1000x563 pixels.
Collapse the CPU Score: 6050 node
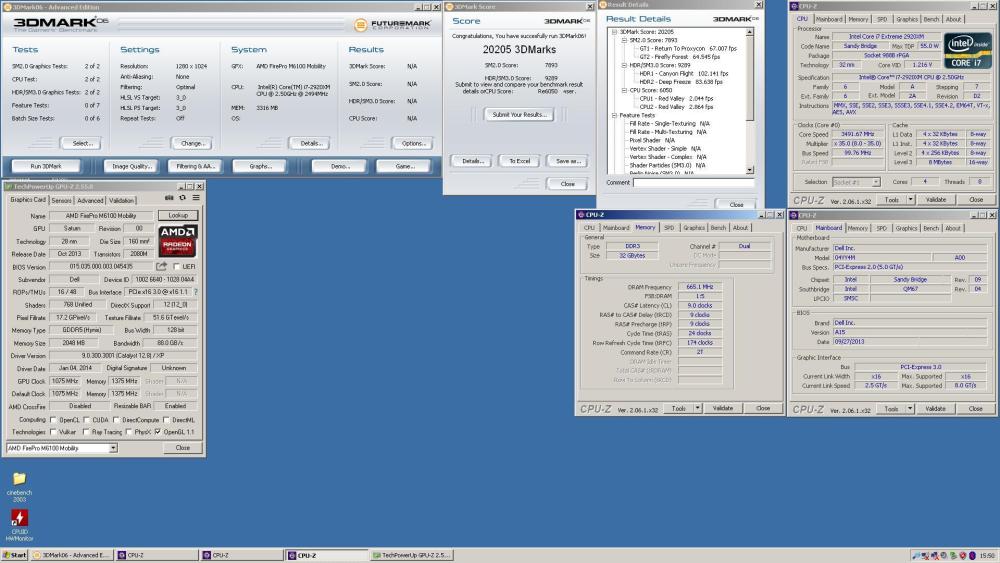[624, 91]
